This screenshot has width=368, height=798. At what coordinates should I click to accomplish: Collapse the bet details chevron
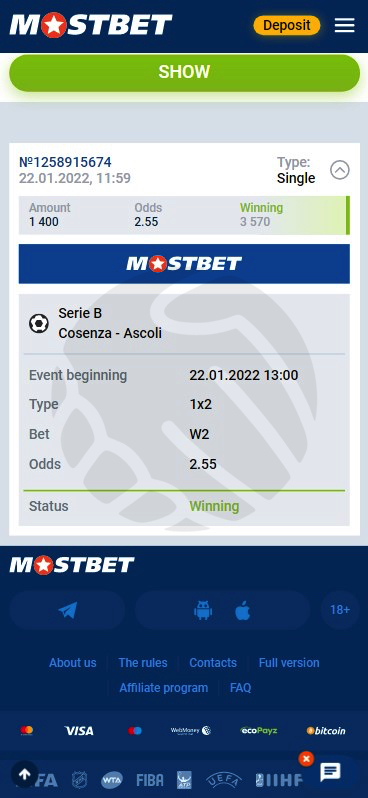(339, 170)
